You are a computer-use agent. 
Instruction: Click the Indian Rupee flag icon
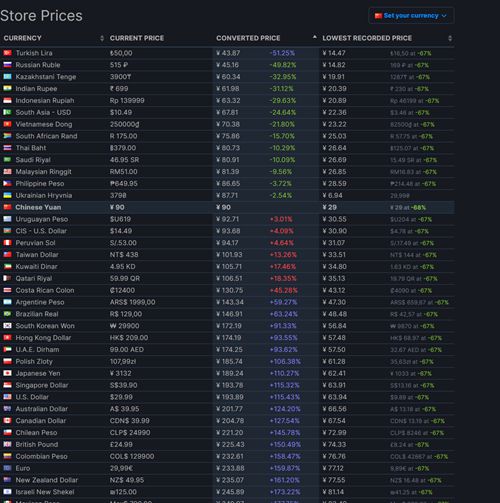pos(7,88)
